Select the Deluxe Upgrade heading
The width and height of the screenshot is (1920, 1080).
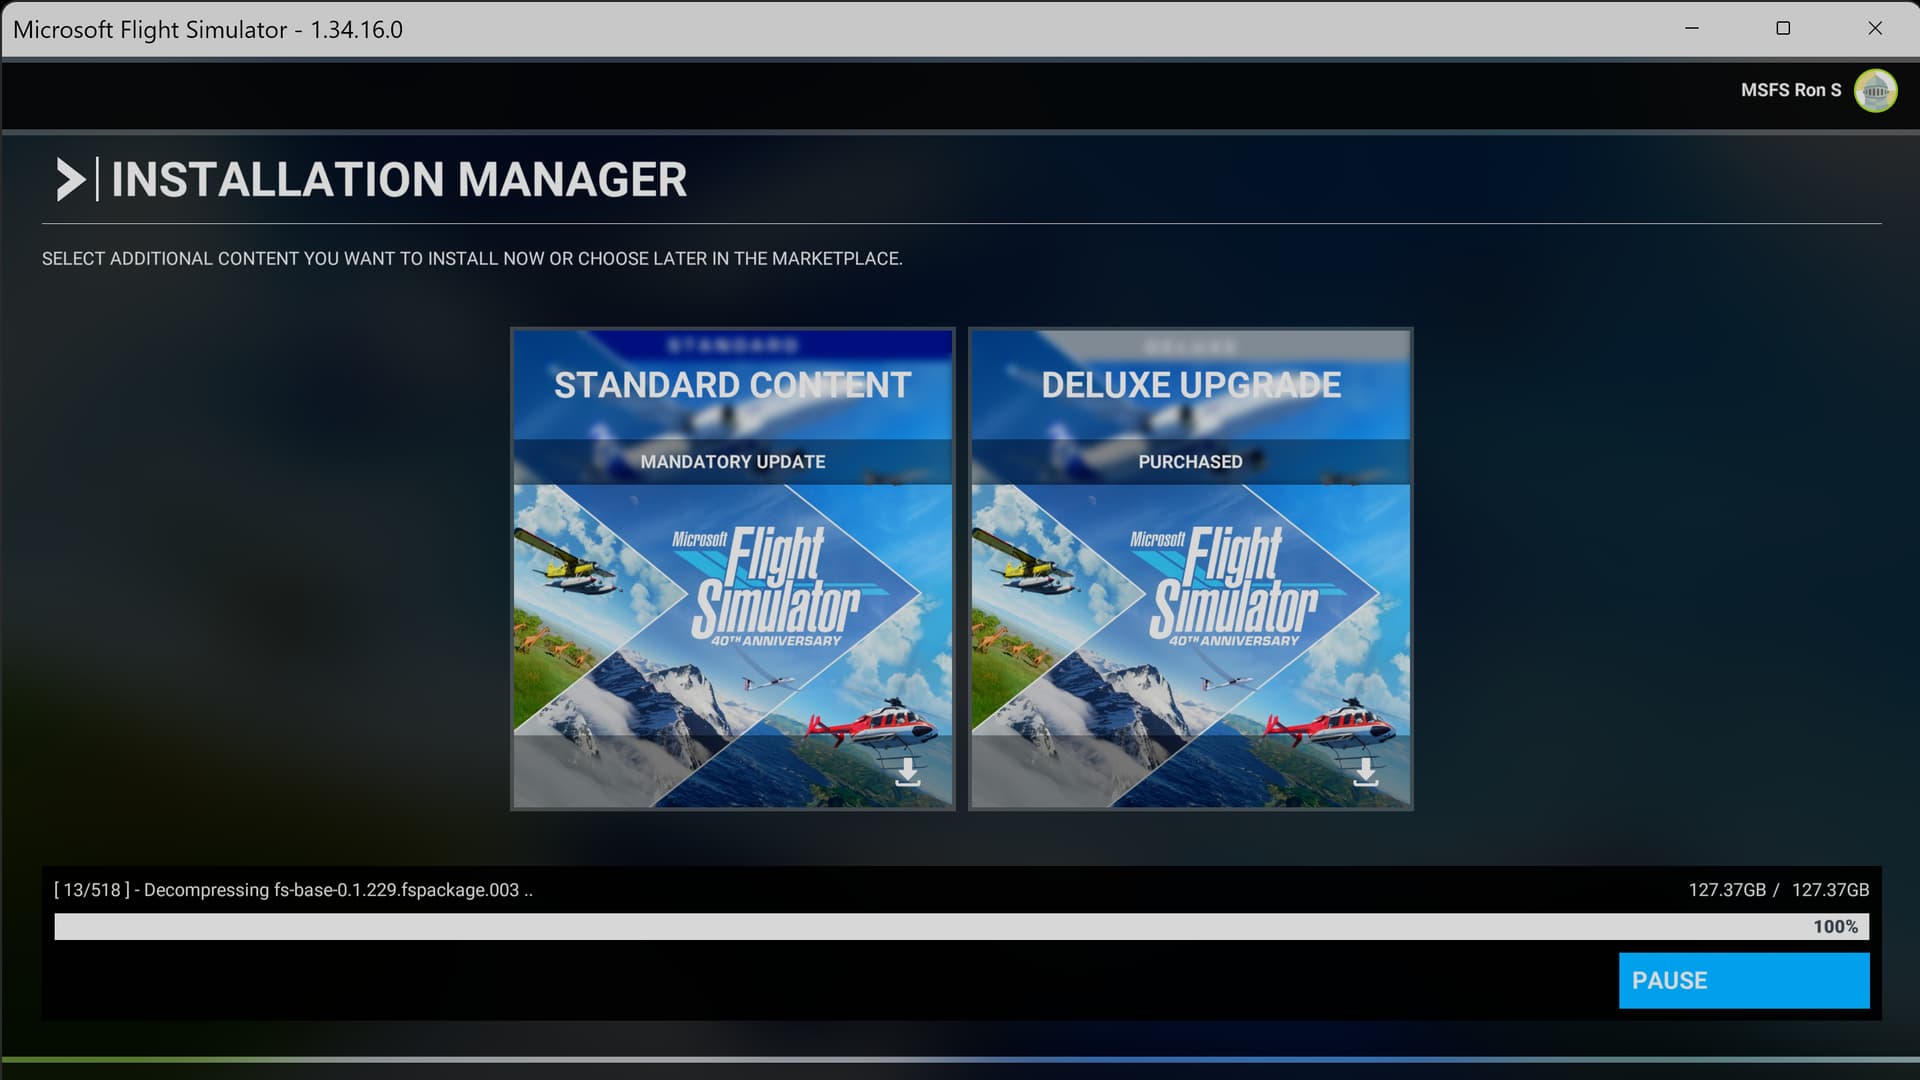coord(1190,385)
